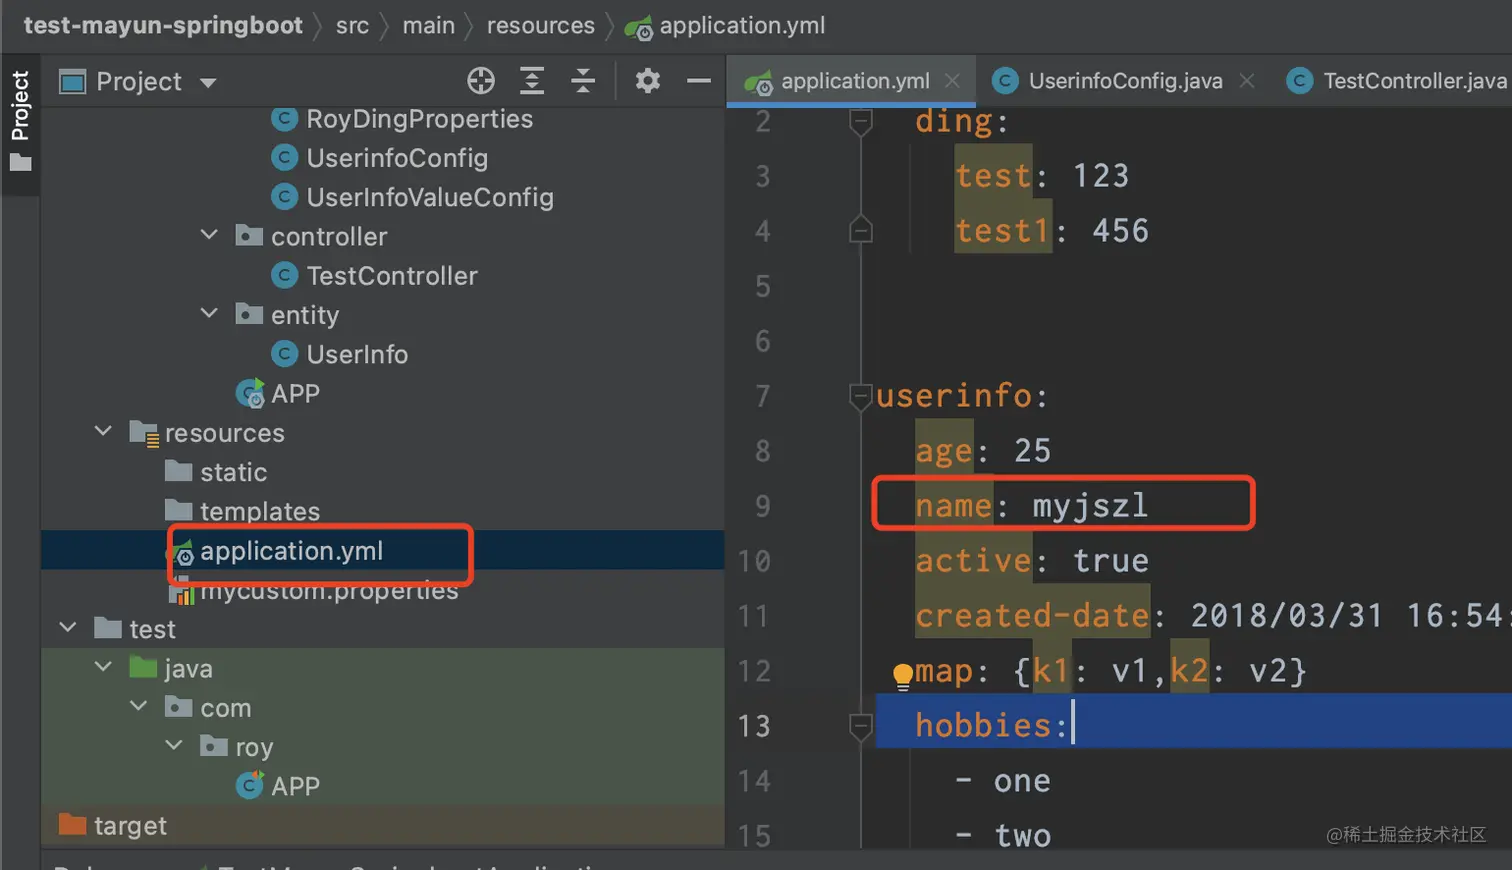Switch to the application.yml editor tab
This screenshot has height=870, width=1512.
pos(849,81)
